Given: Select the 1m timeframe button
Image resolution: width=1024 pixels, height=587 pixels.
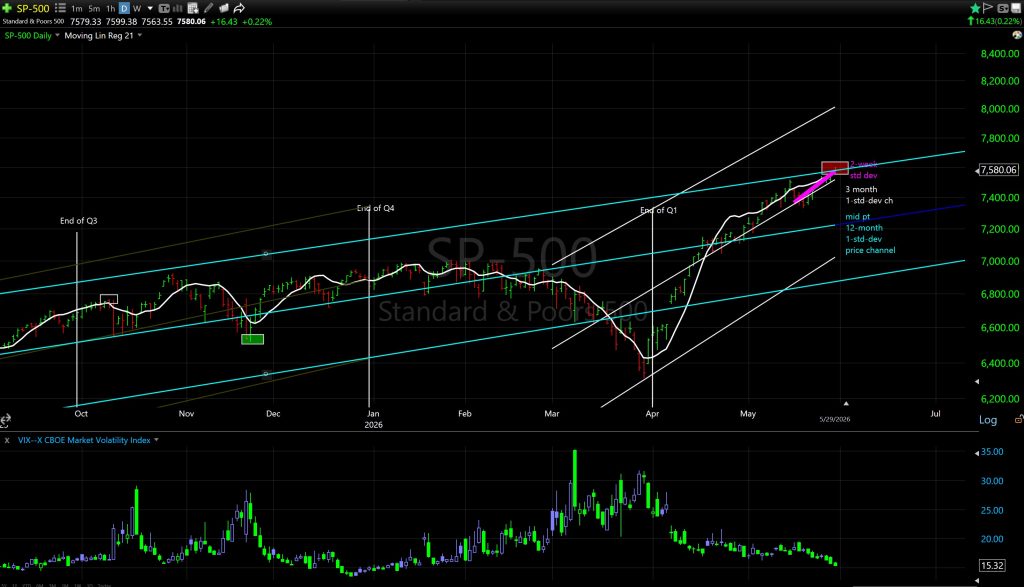Looking at the screenshot, I should [x=77, y=8].
